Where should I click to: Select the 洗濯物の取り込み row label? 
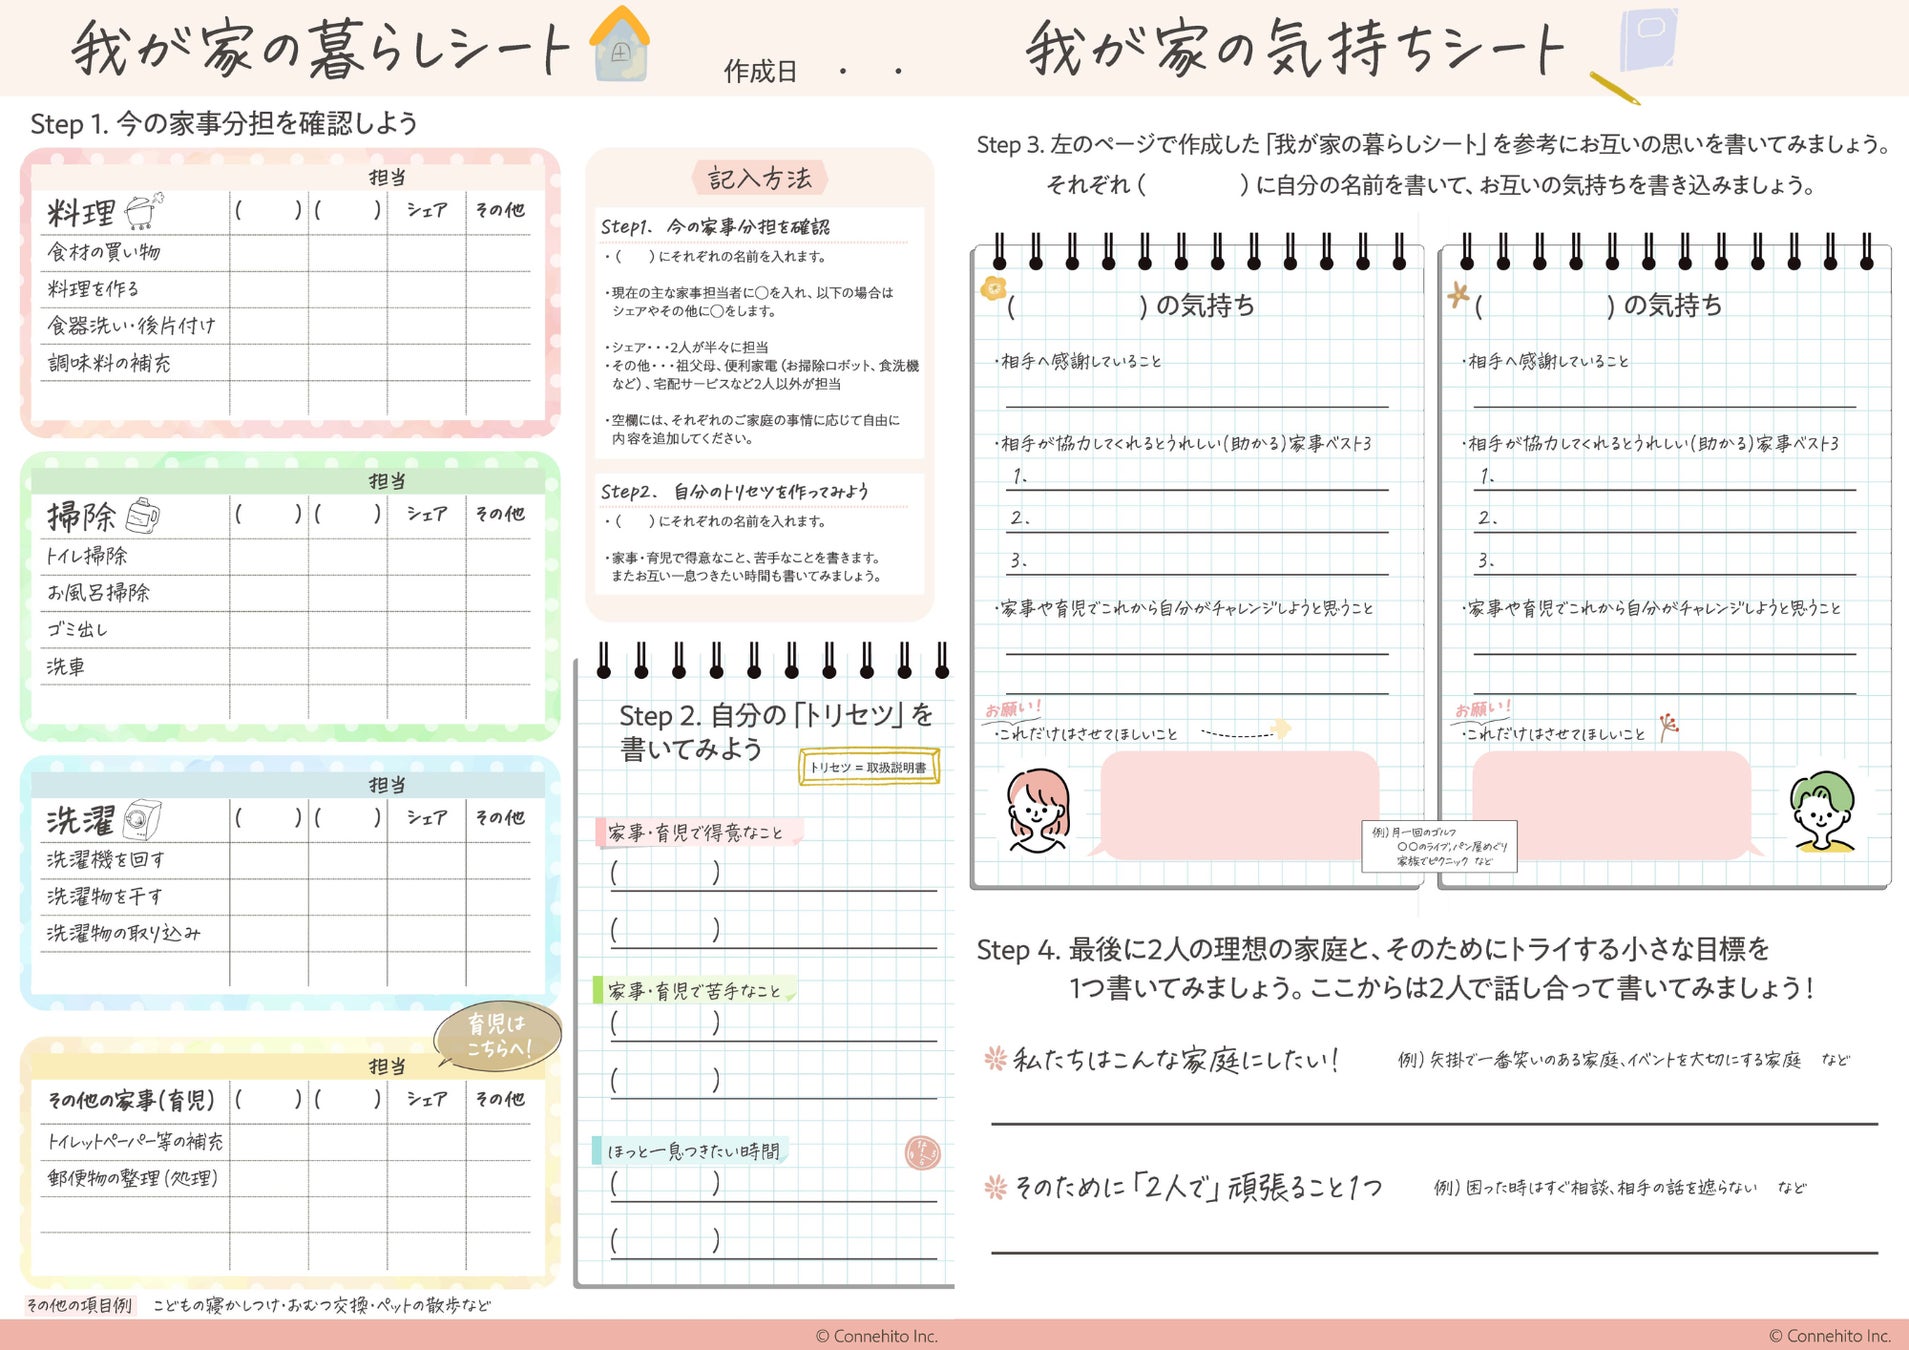(124, 934)
